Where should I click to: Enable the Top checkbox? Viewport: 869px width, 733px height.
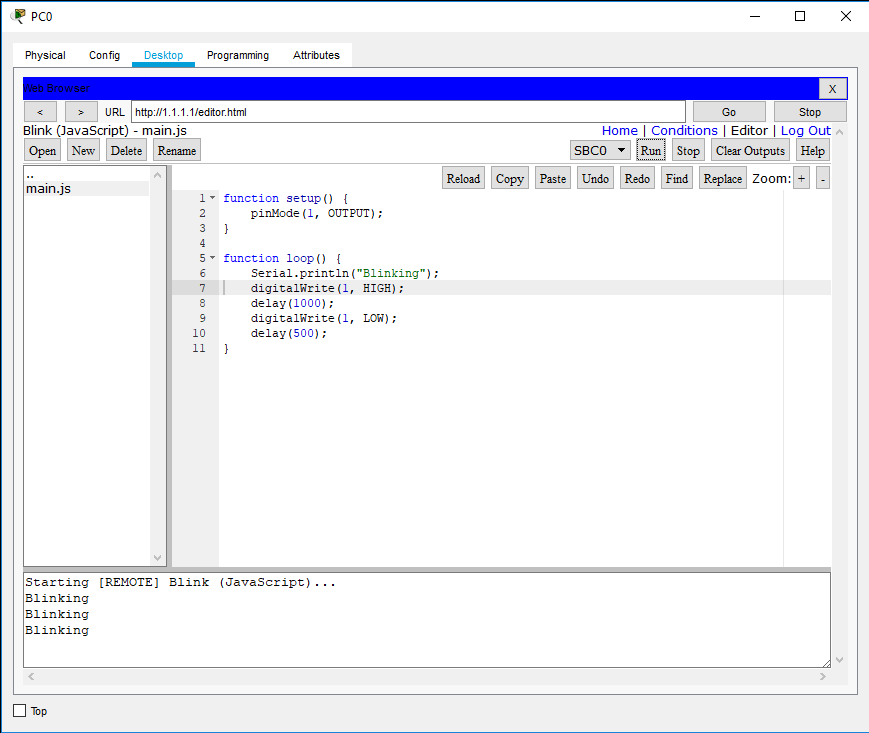[17, 710]
